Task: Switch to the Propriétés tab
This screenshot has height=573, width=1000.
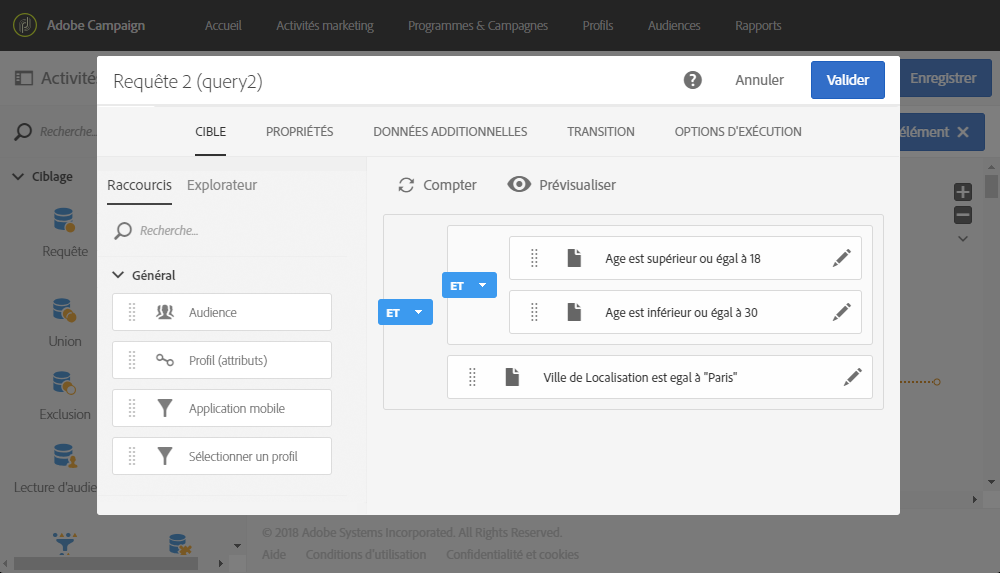Action: pos(299,132)
